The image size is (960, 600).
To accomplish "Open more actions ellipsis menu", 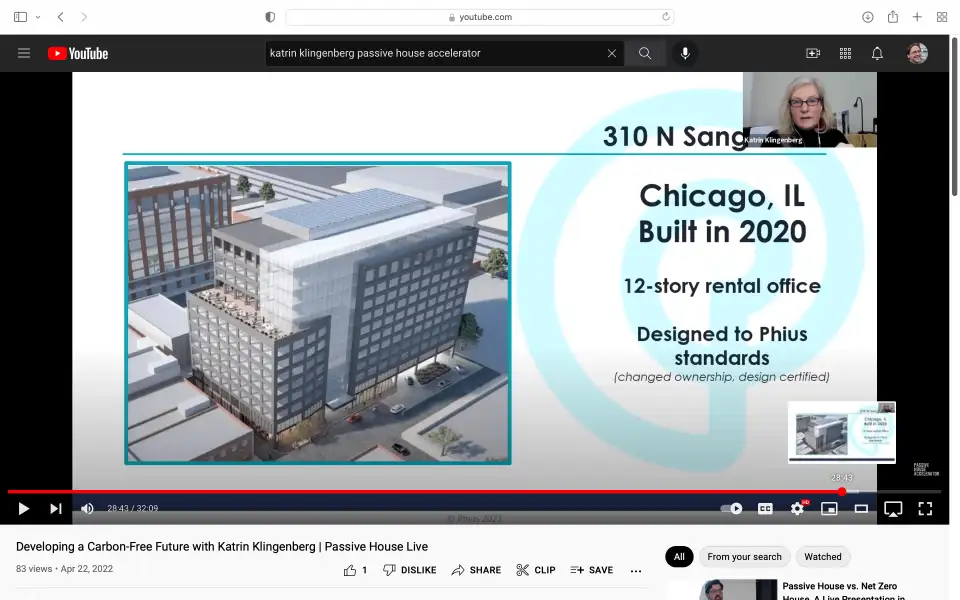I will (636, 570).
